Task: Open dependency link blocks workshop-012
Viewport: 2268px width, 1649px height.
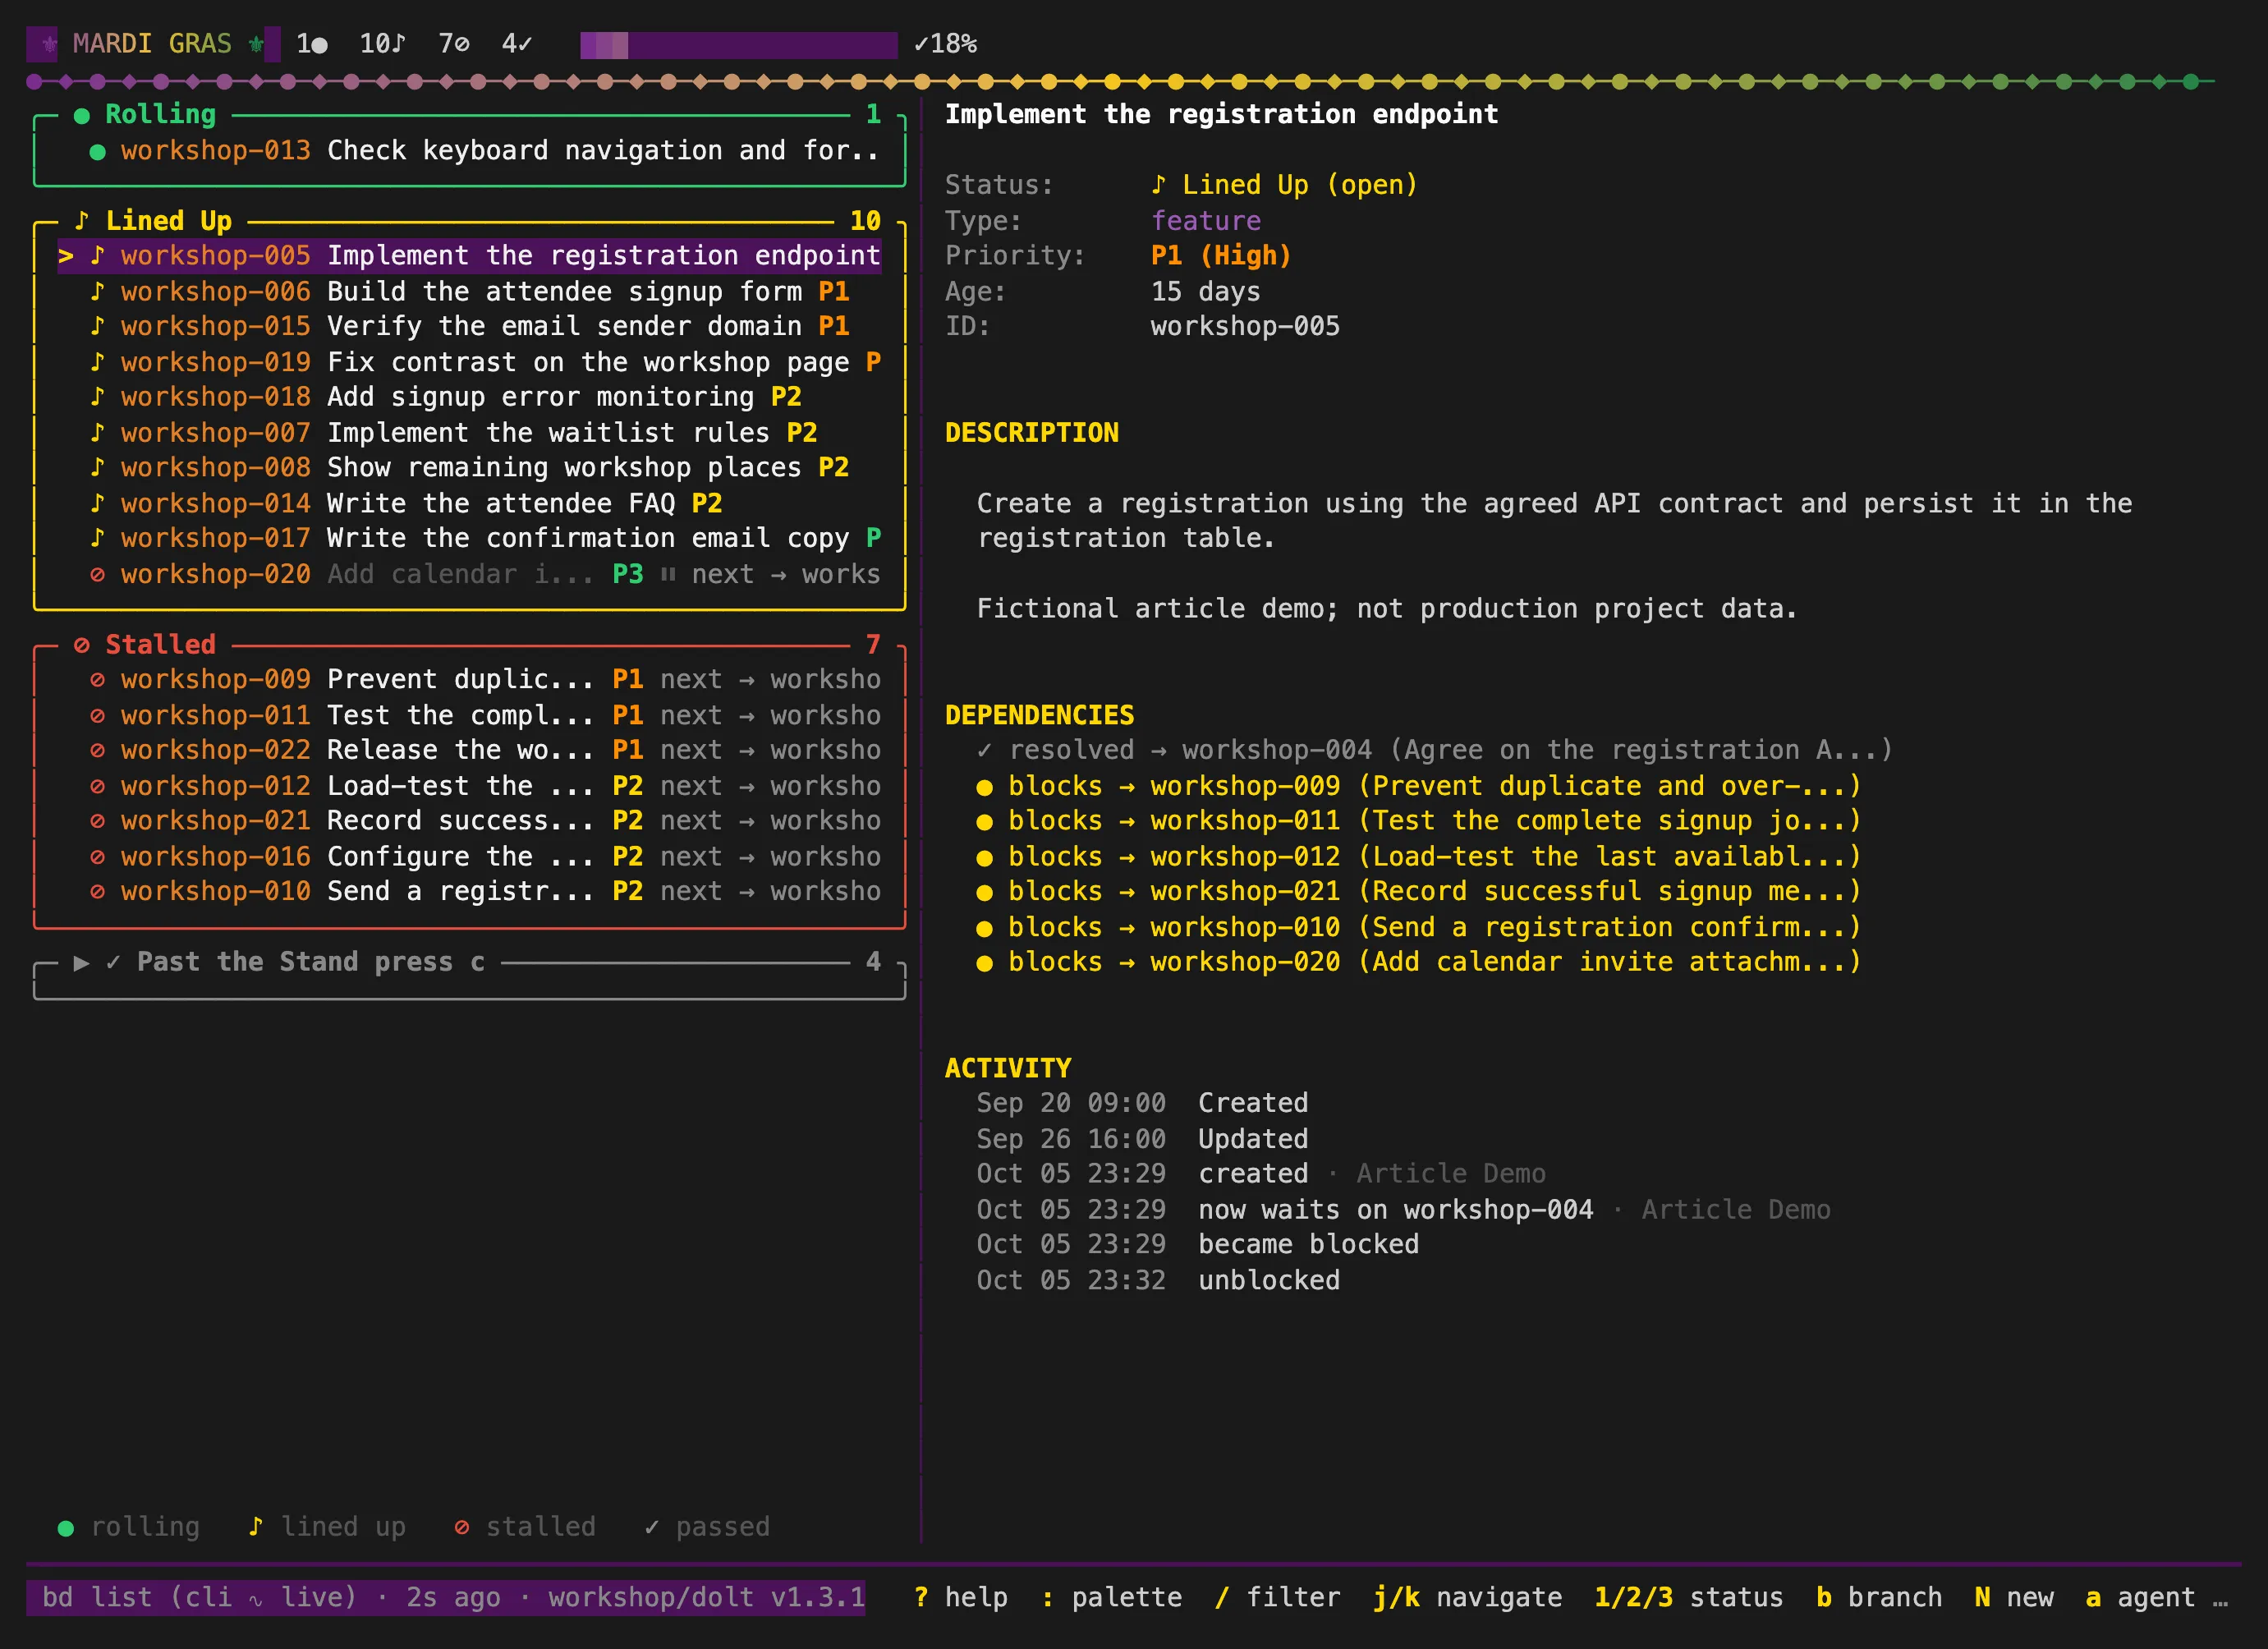Action: click(x=1419, y=857)
